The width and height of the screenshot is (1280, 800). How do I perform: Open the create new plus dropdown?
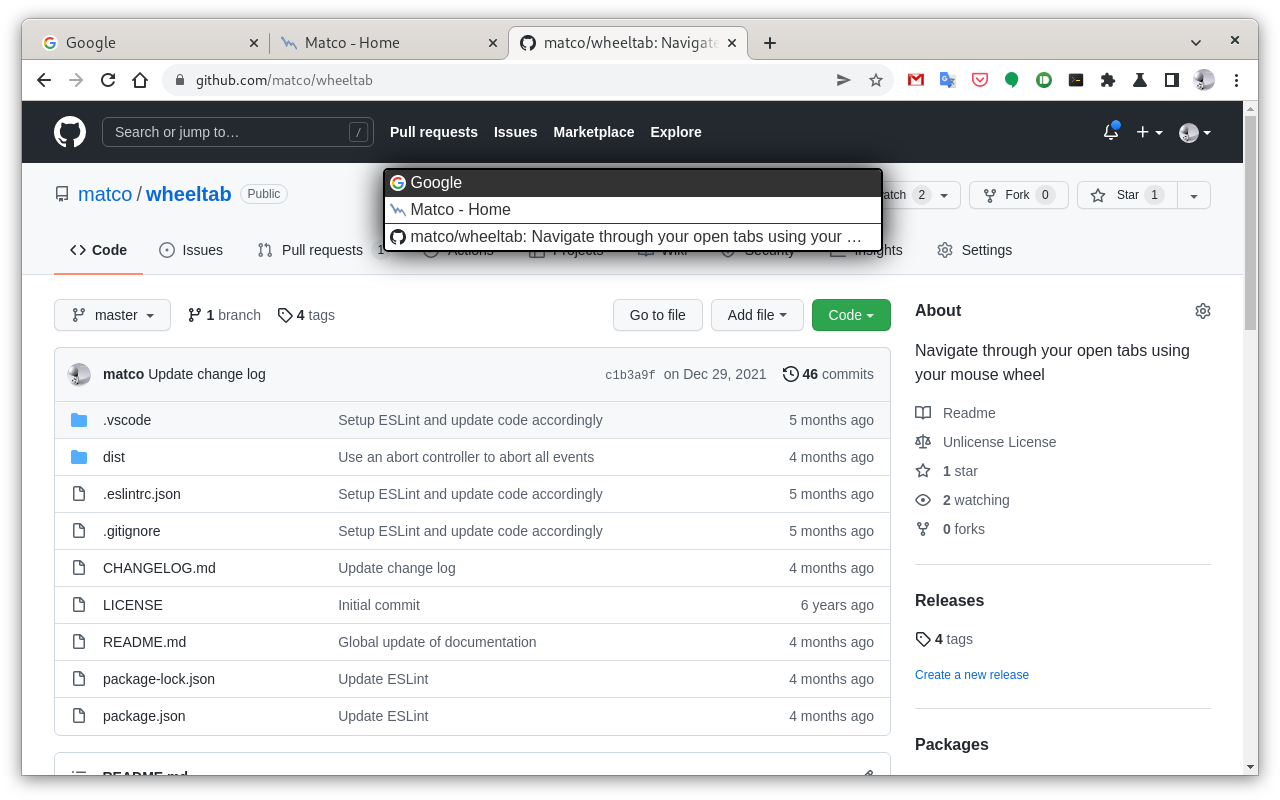point(1149,132)
